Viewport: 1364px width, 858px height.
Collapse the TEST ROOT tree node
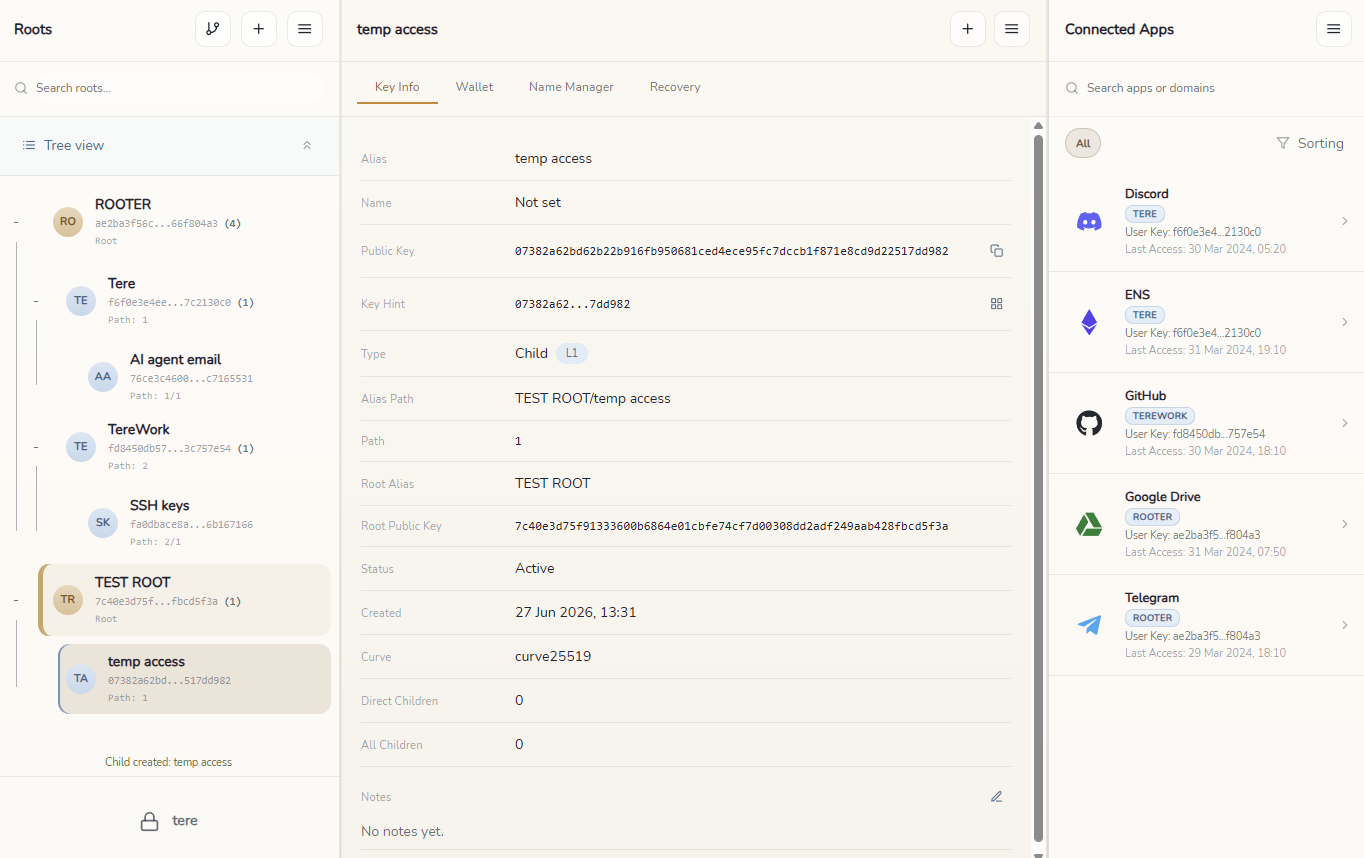pyautogui.click(x=16, y=600)
